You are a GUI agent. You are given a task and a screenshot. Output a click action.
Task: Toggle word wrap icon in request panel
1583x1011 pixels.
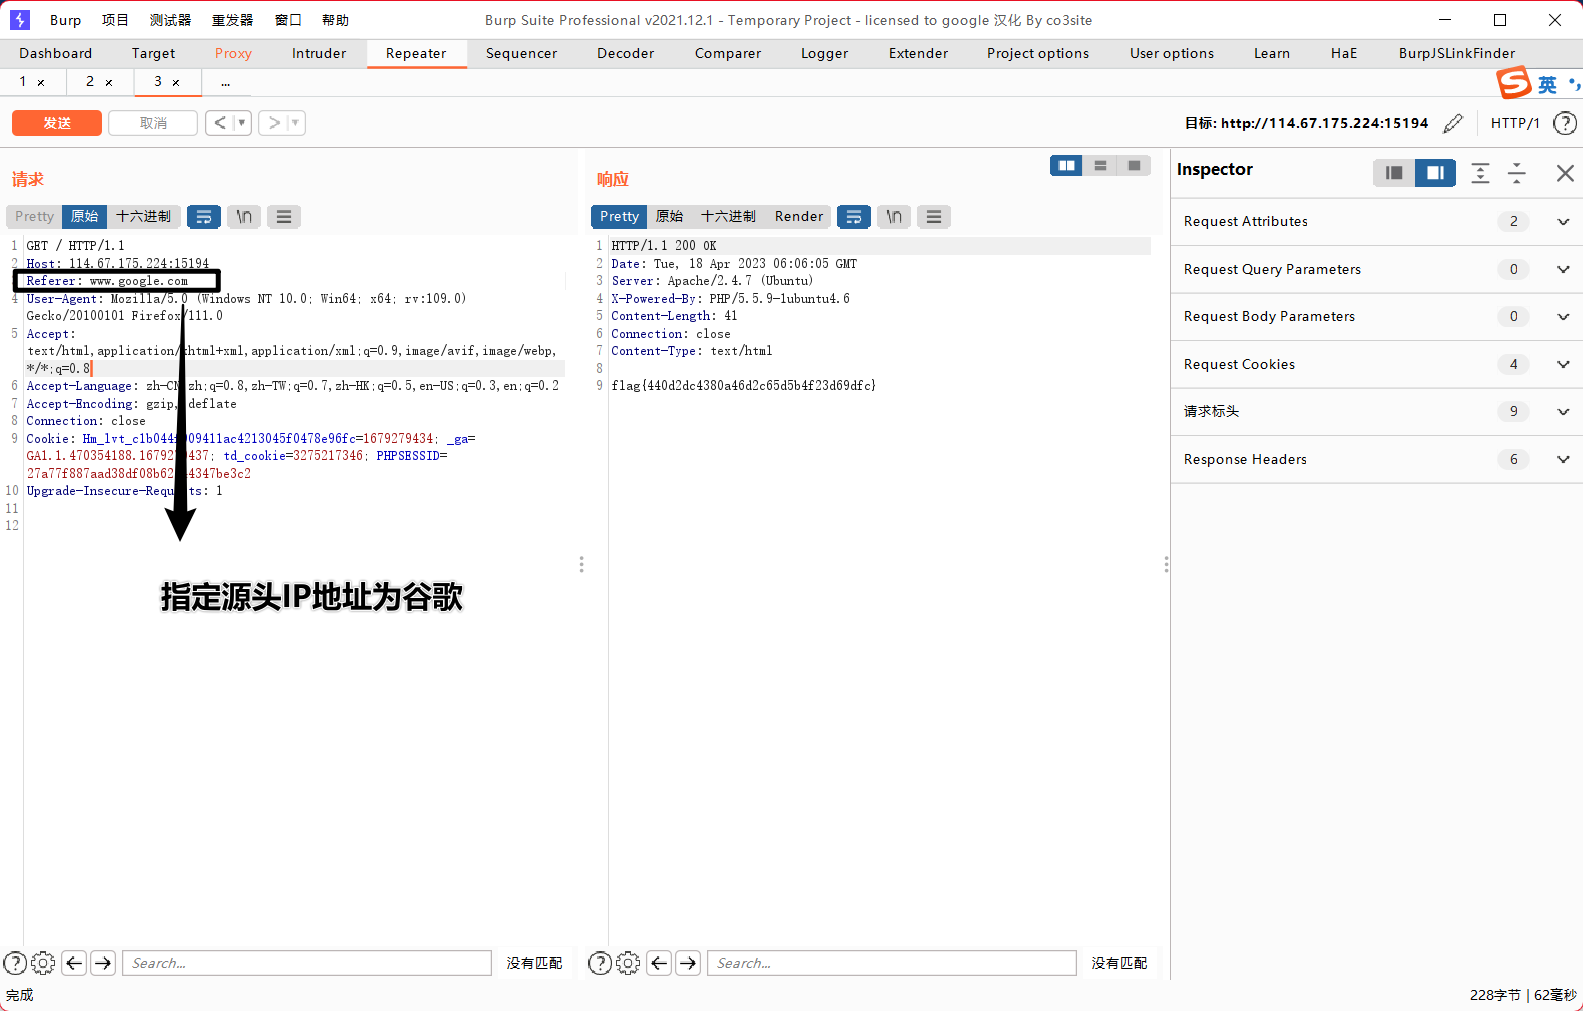[x=204, y=217]
